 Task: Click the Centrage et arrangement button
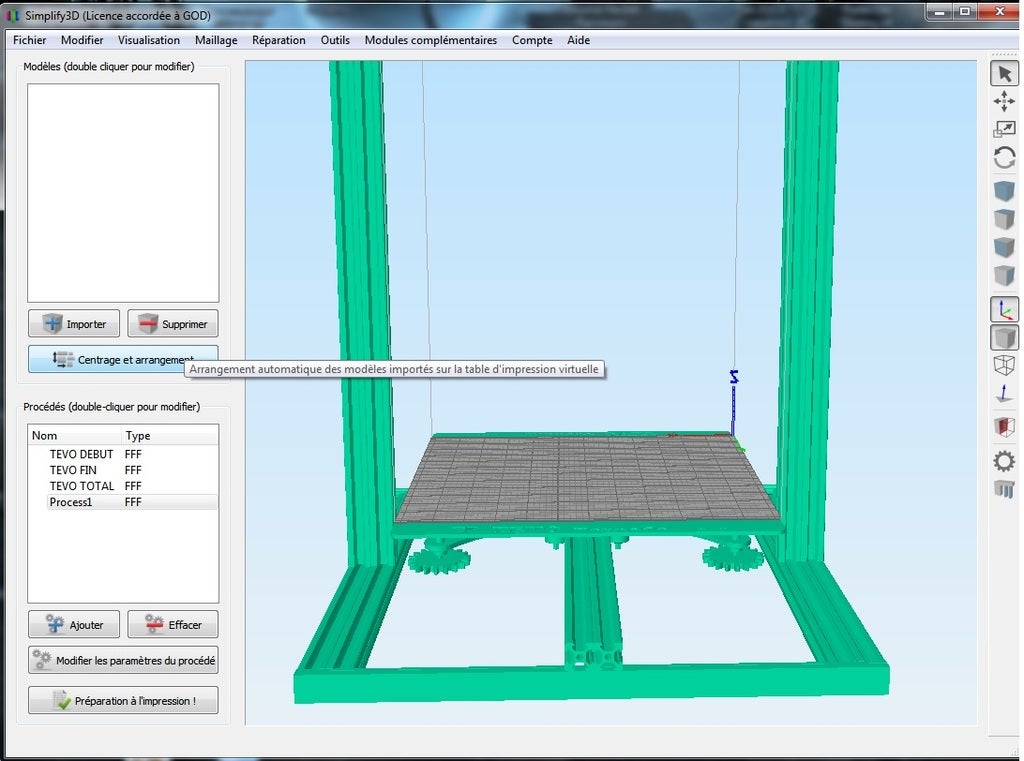pyautogui.click(x=123, y=359)
